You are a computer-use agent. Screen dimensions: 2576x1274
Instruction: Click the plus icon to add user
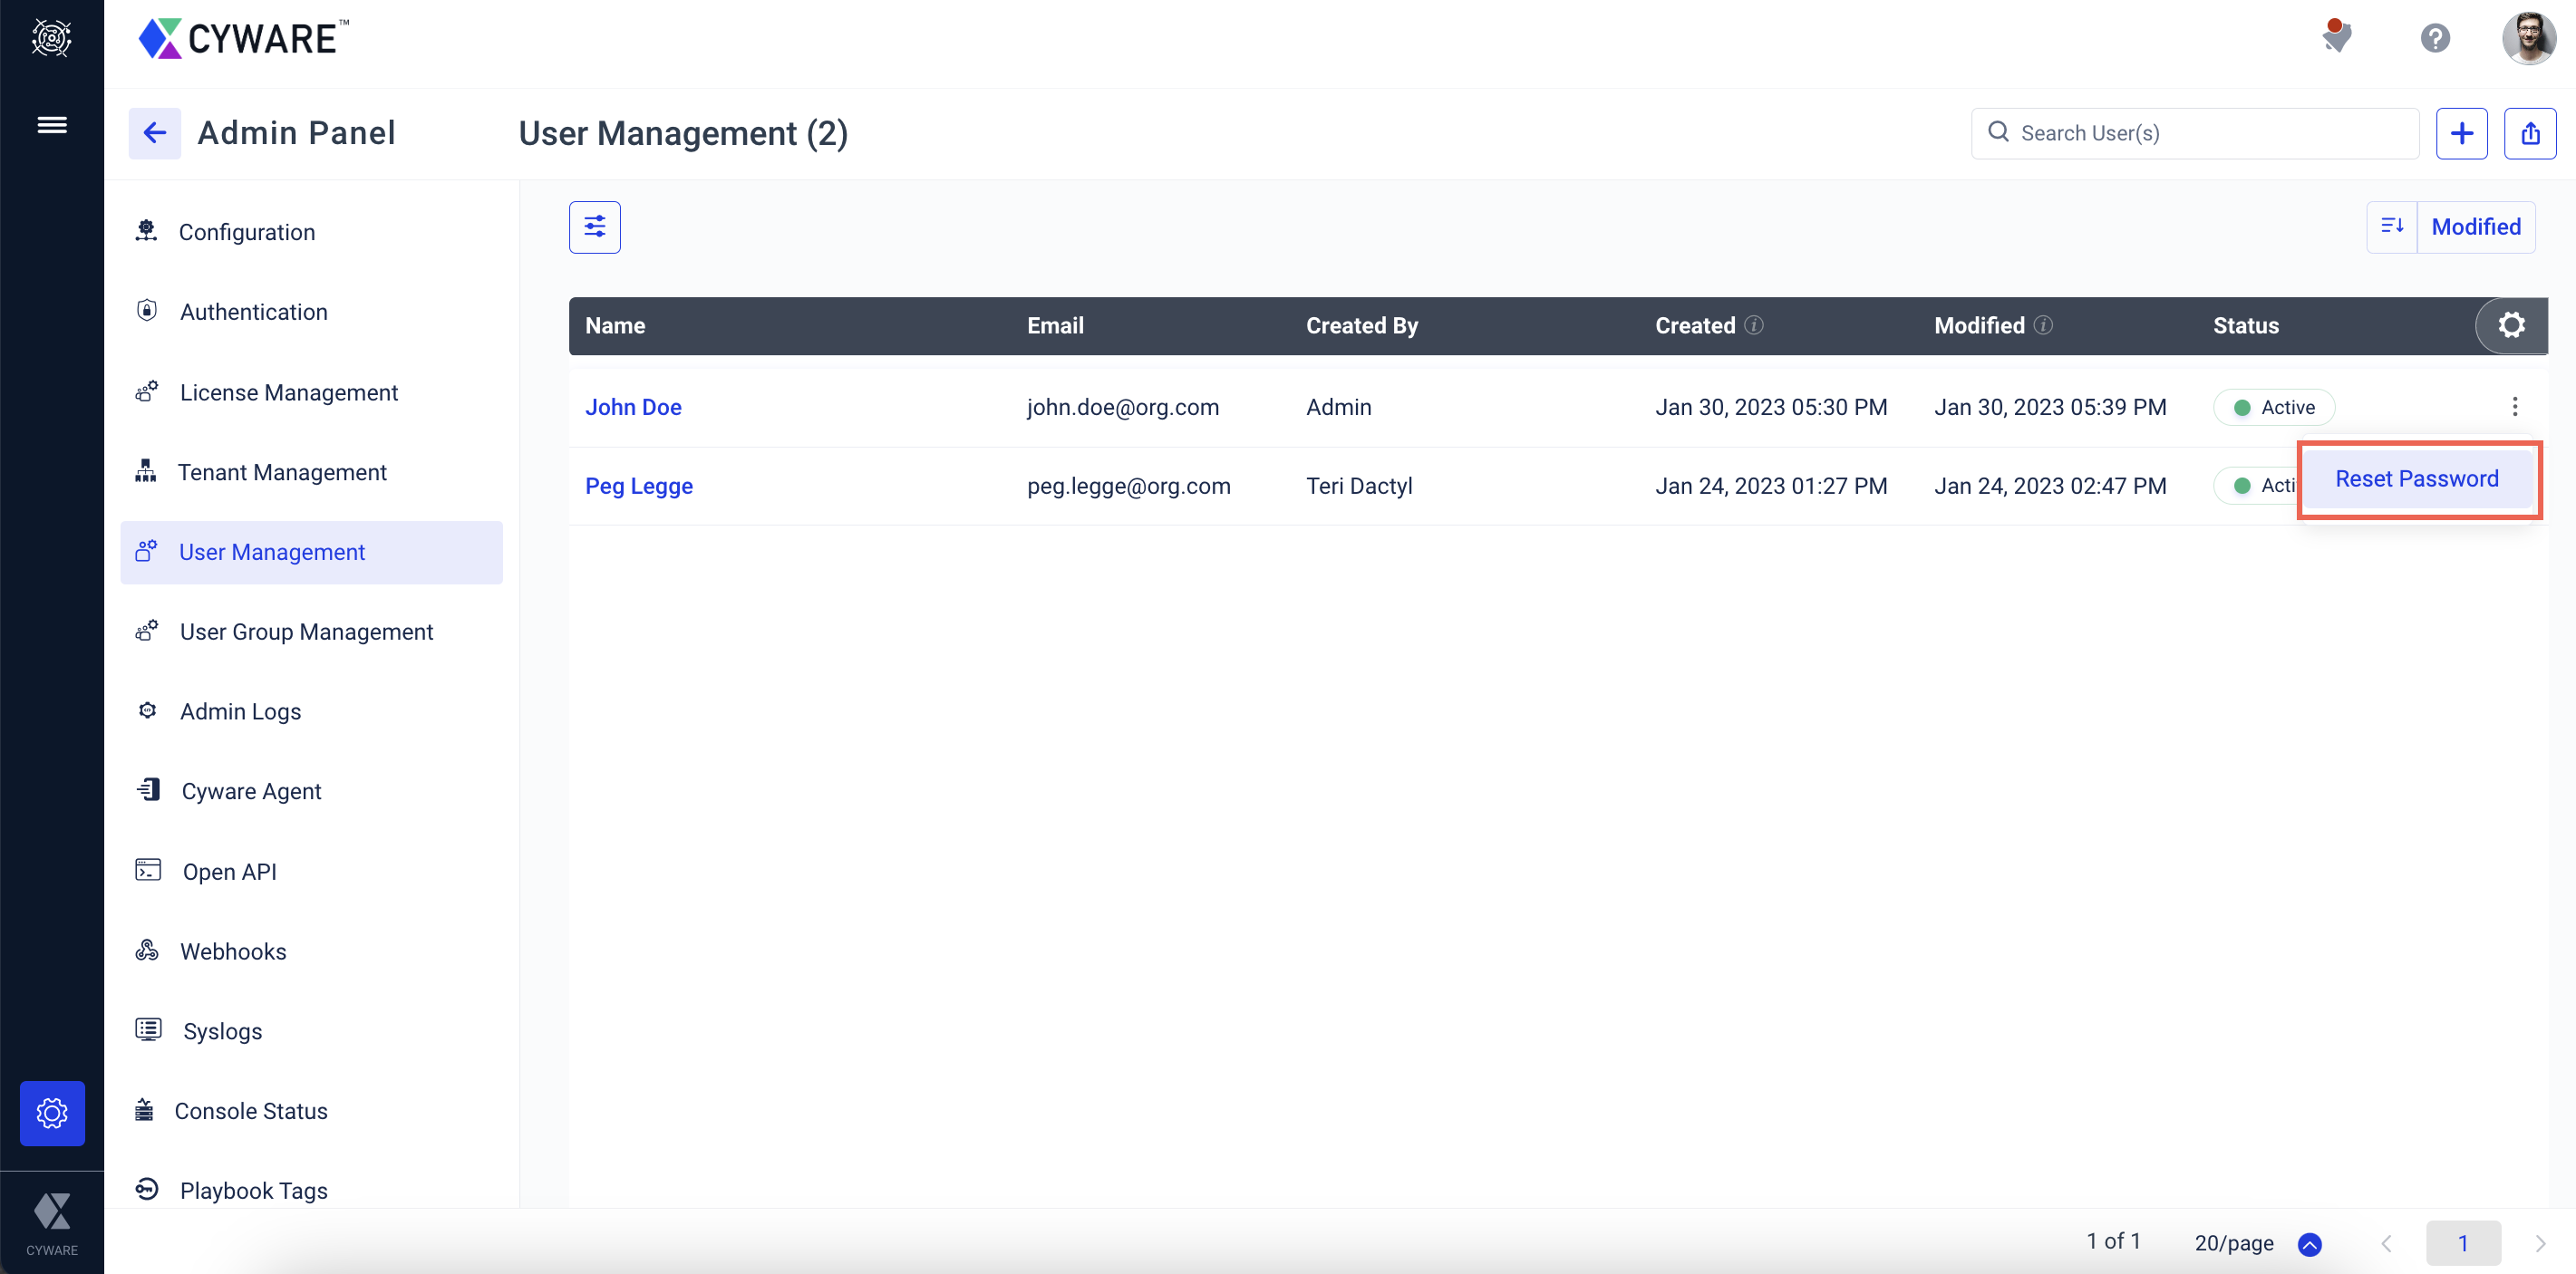pos(2461,133)
